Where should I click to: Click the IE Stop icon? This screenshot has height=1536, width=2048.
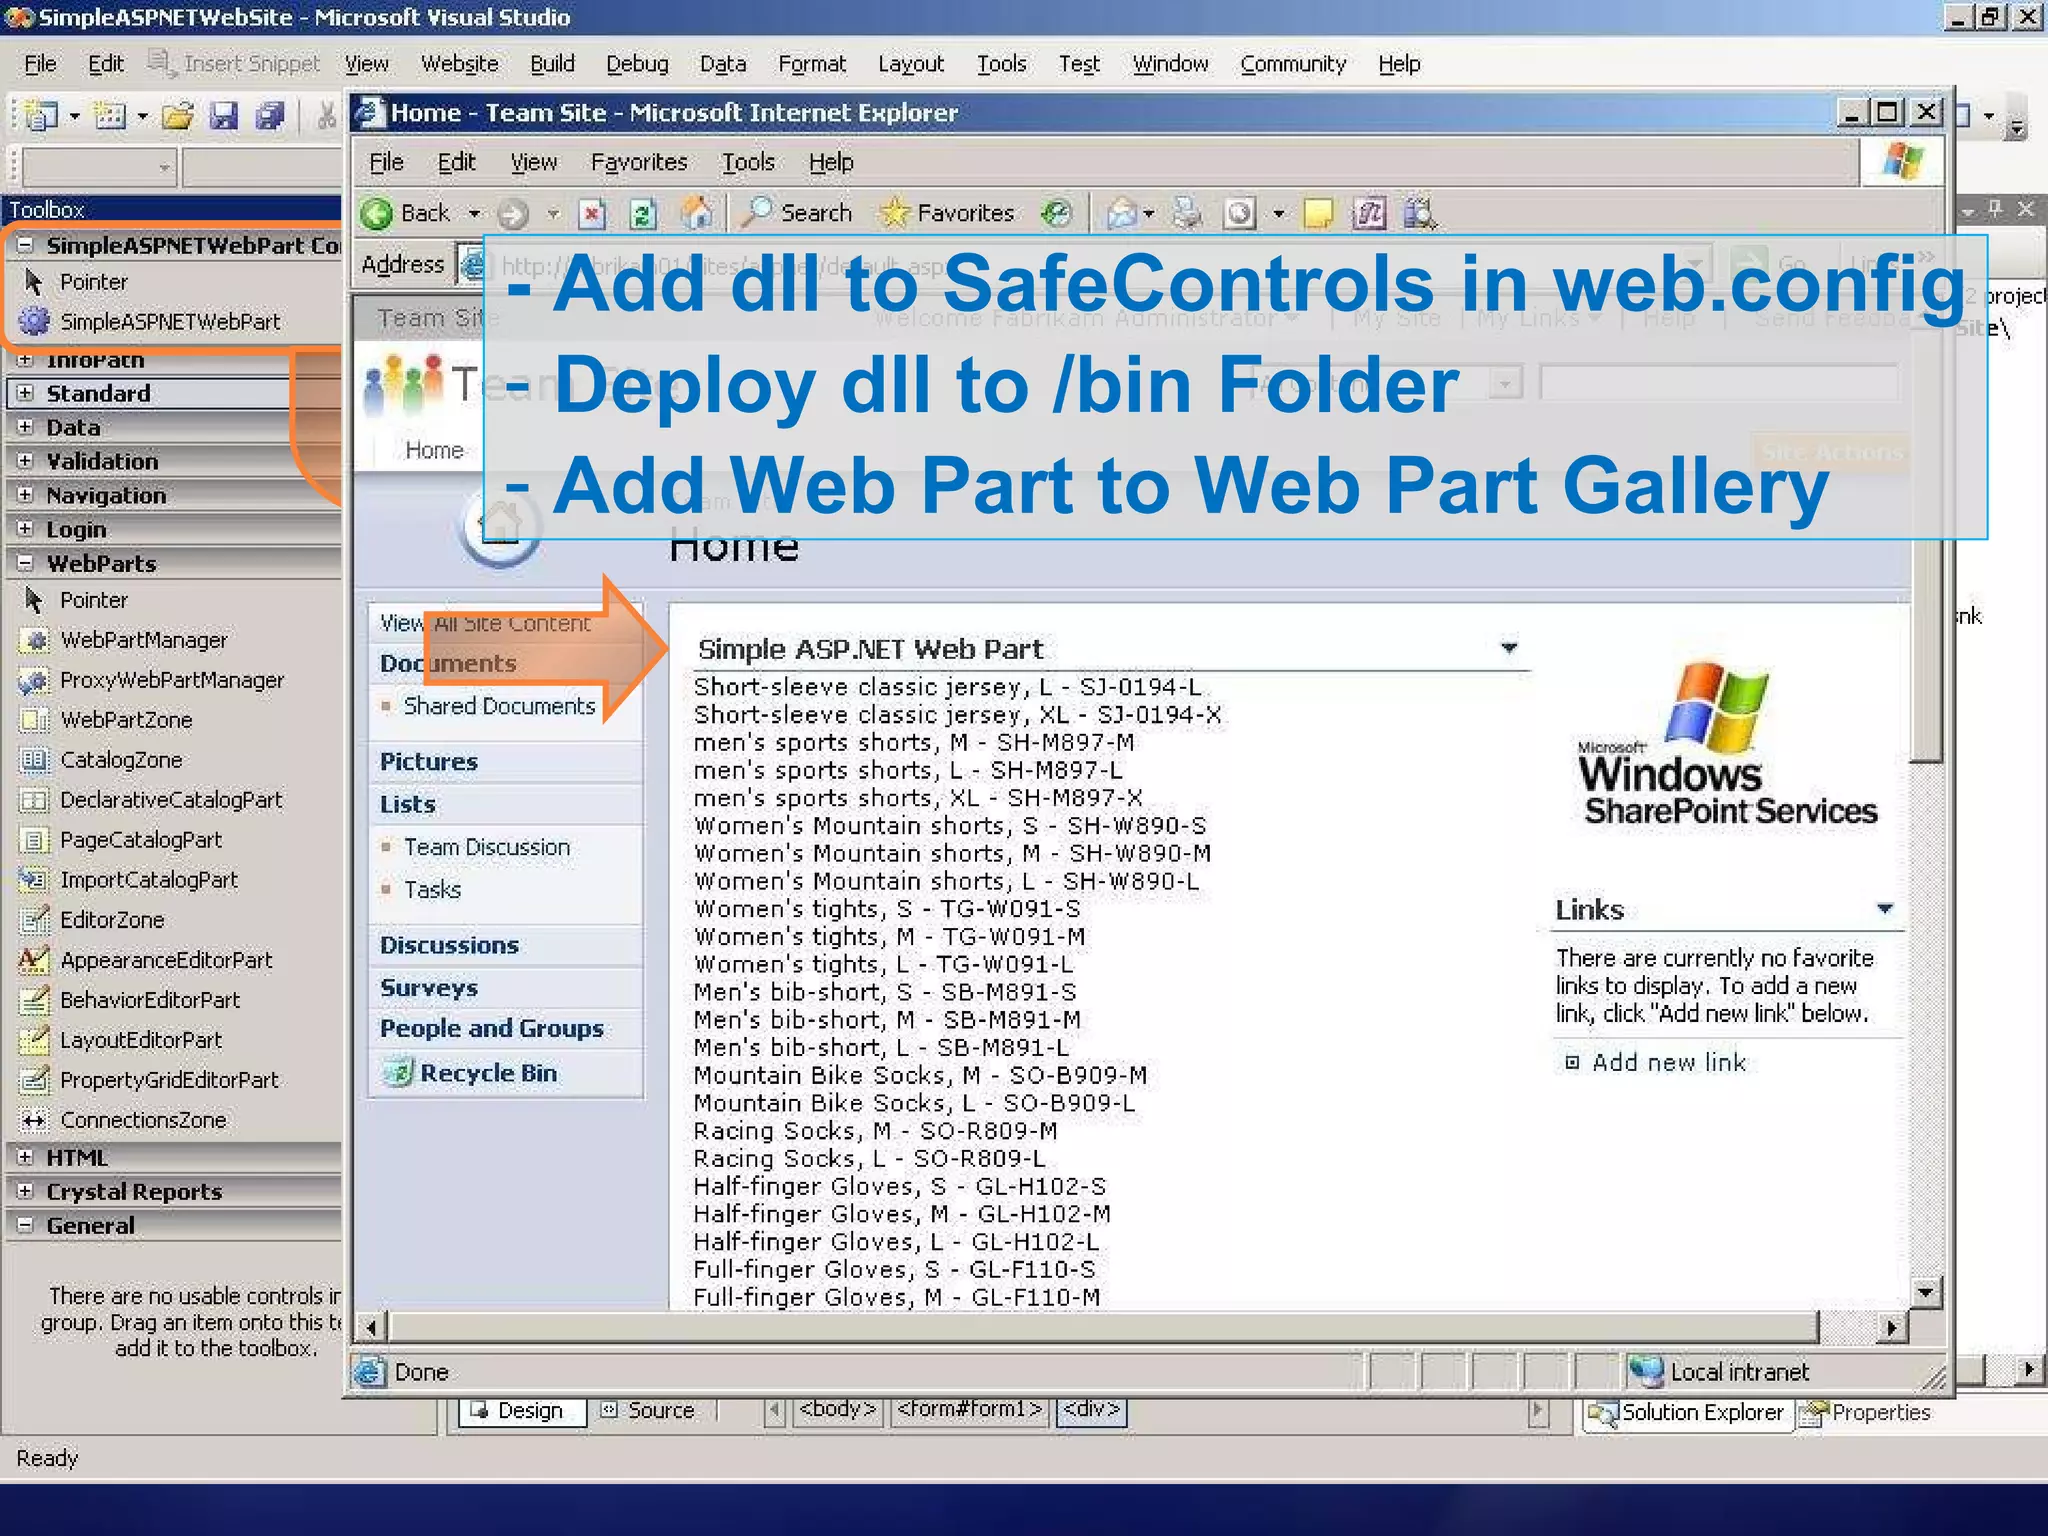point(592,213)
